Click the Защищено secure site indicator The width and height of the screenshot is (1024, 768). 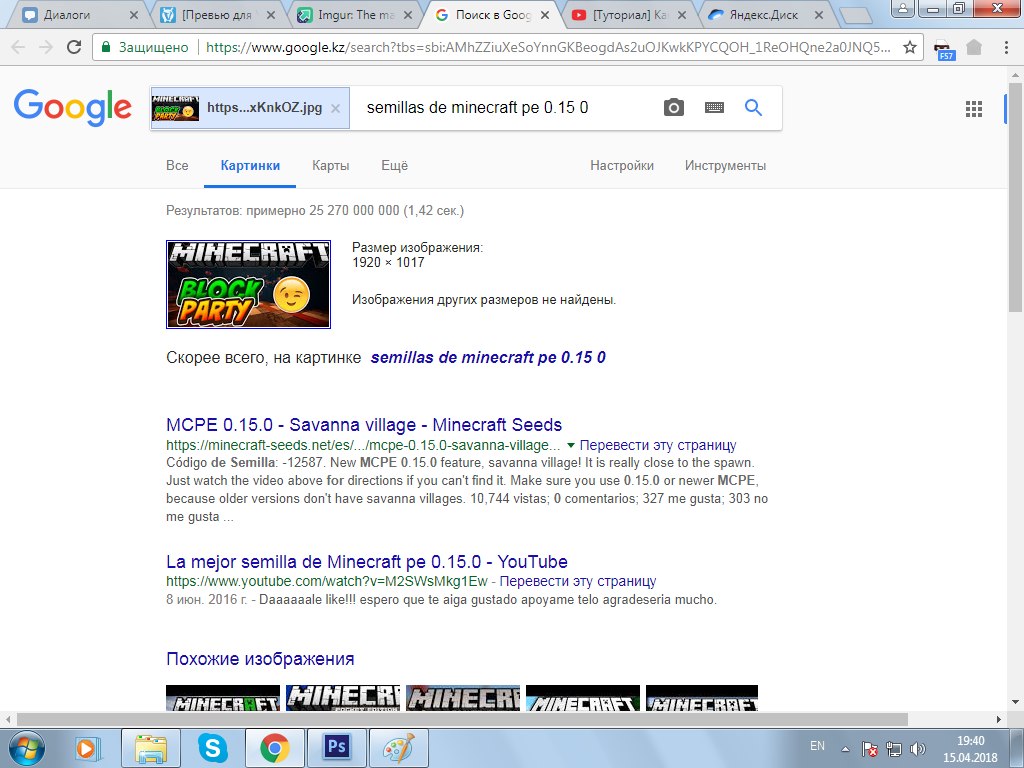coord(144,47)
